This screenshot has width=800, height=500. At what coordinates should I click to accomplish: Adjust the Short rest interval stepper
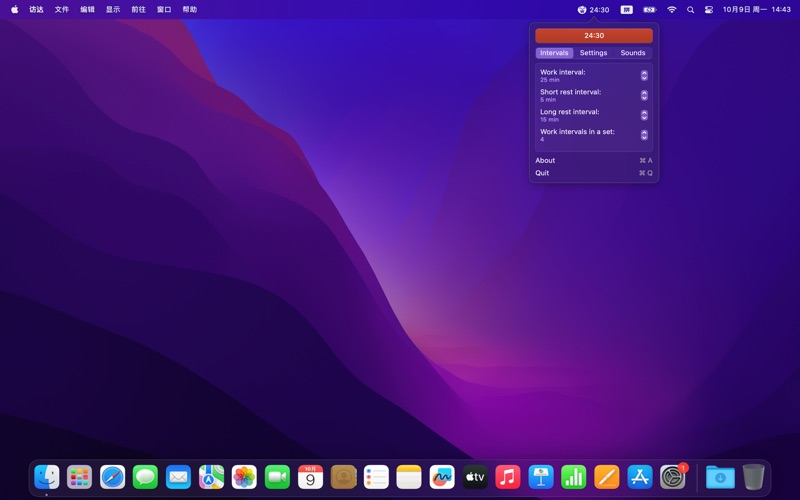[644, 95]
